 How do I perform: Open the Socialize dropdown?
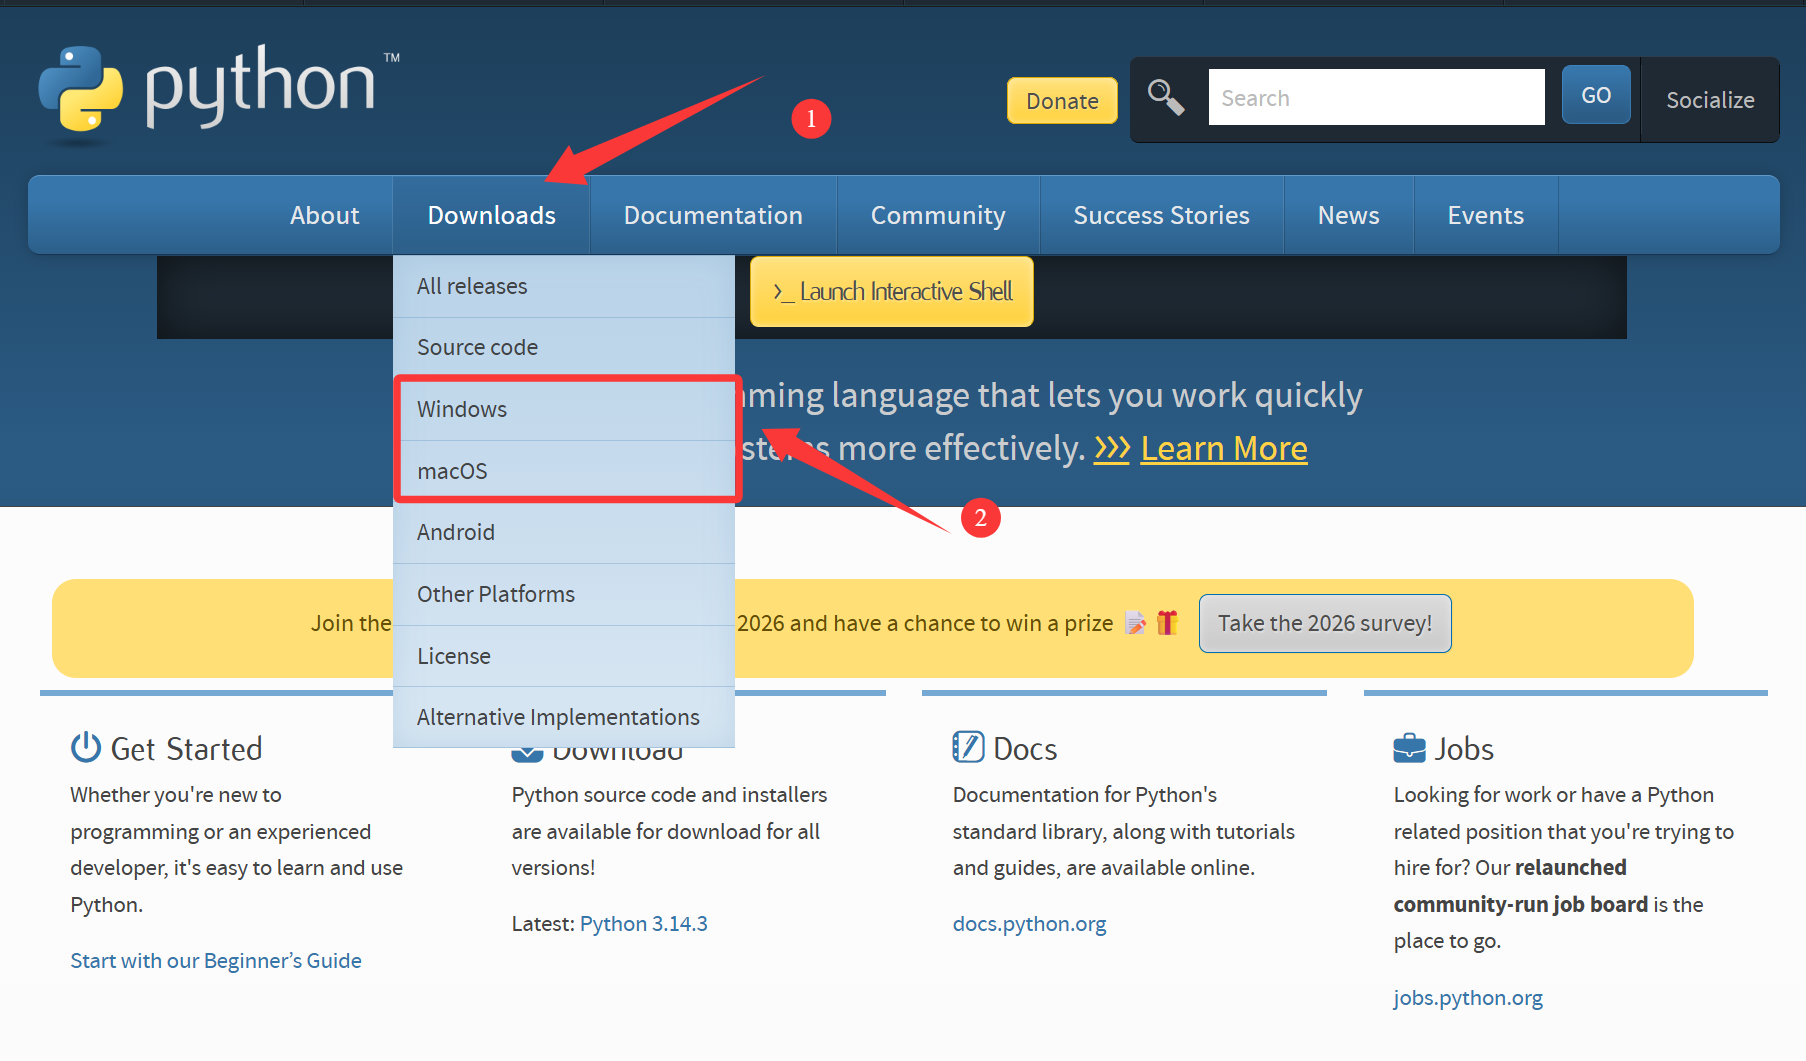pyautogui.click(x=1710, y=100)
